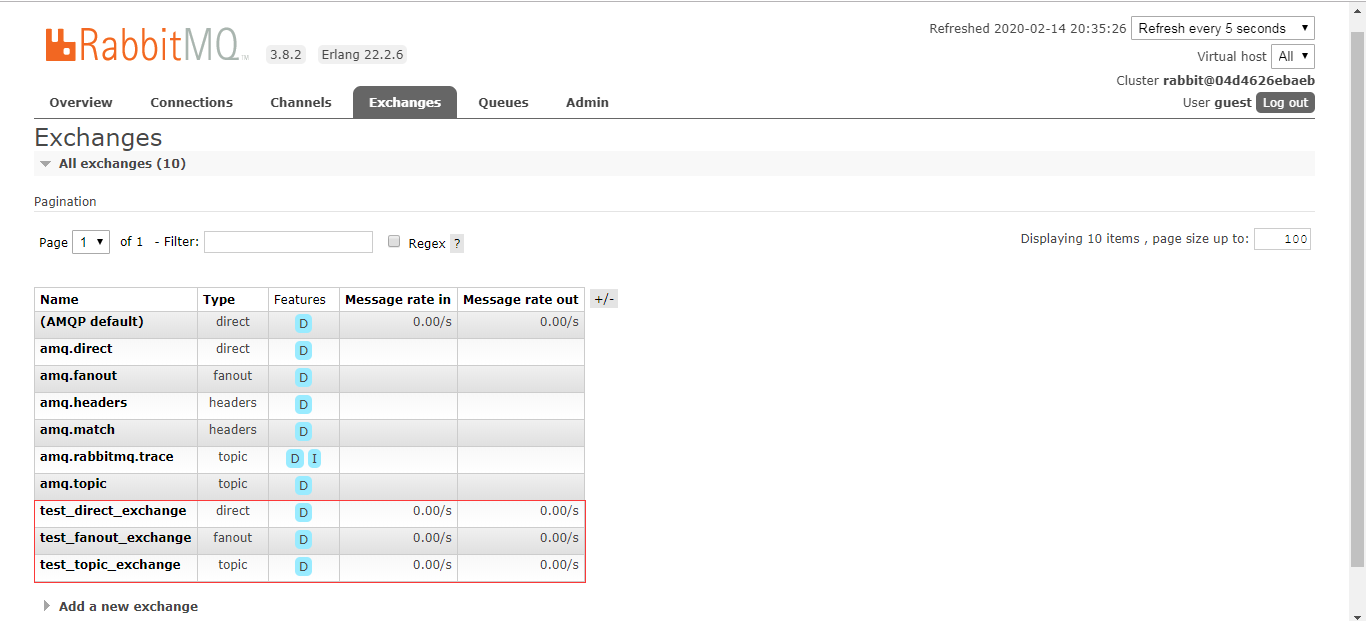
Task: Sort by the Type column header
Action: coord(219,300)
